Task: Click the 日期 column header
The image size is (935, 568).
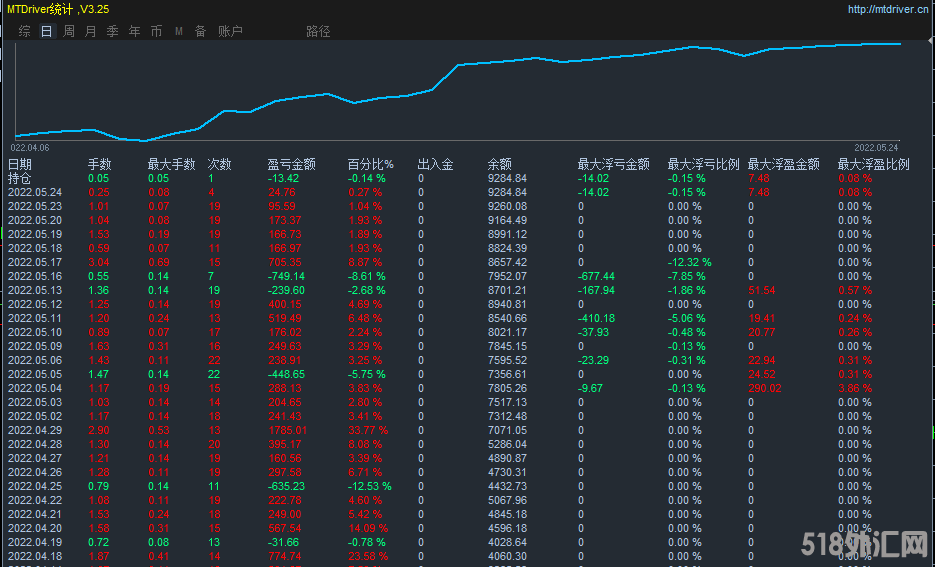Action: point(20,164)
